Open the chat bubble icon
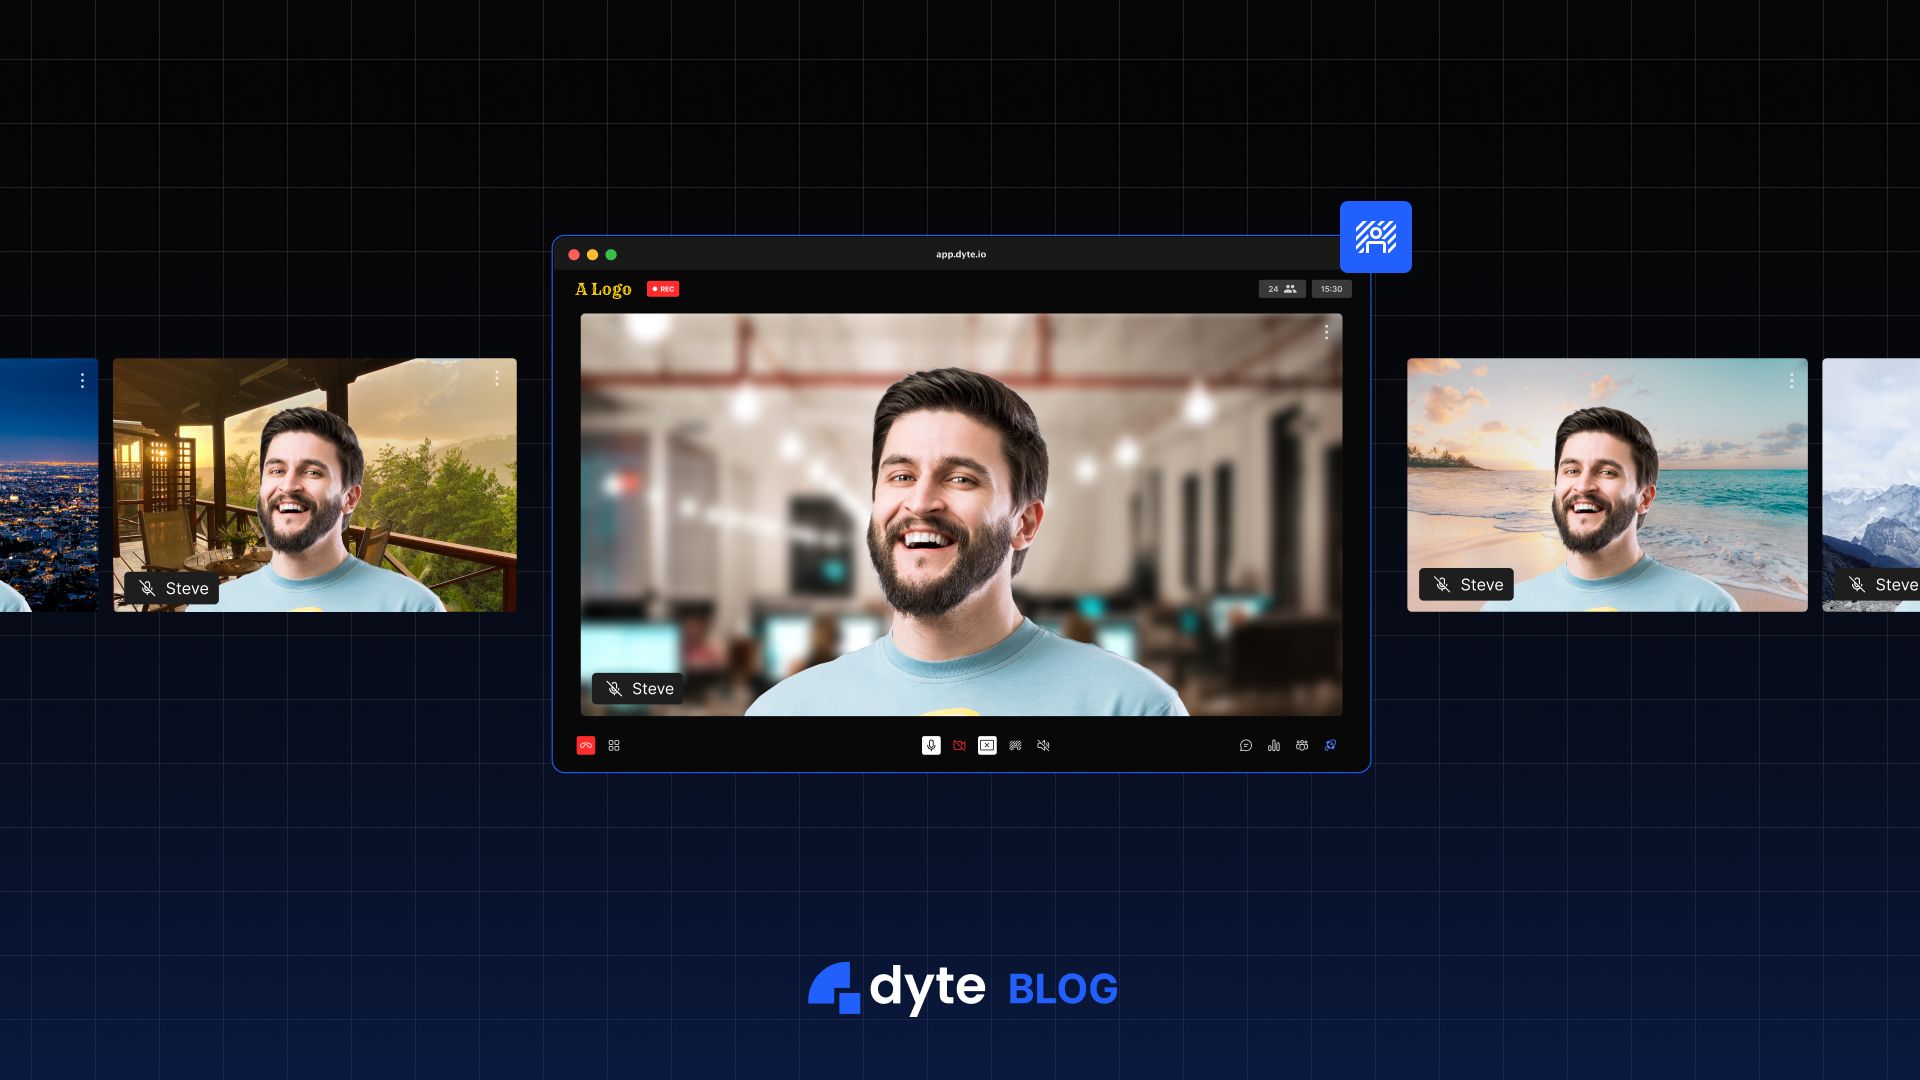 [1245, 746]
